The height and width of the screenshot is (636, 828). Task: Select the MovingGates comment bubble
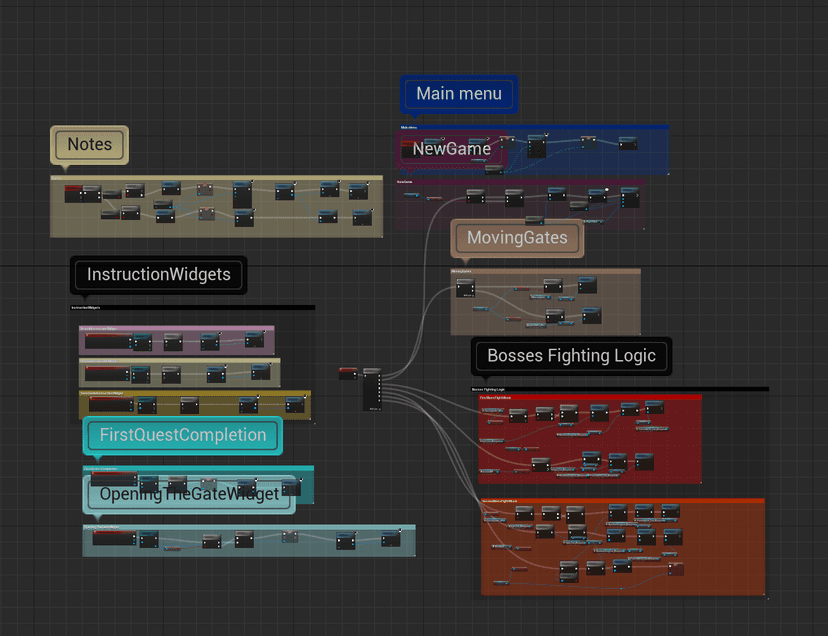(516, 238)
